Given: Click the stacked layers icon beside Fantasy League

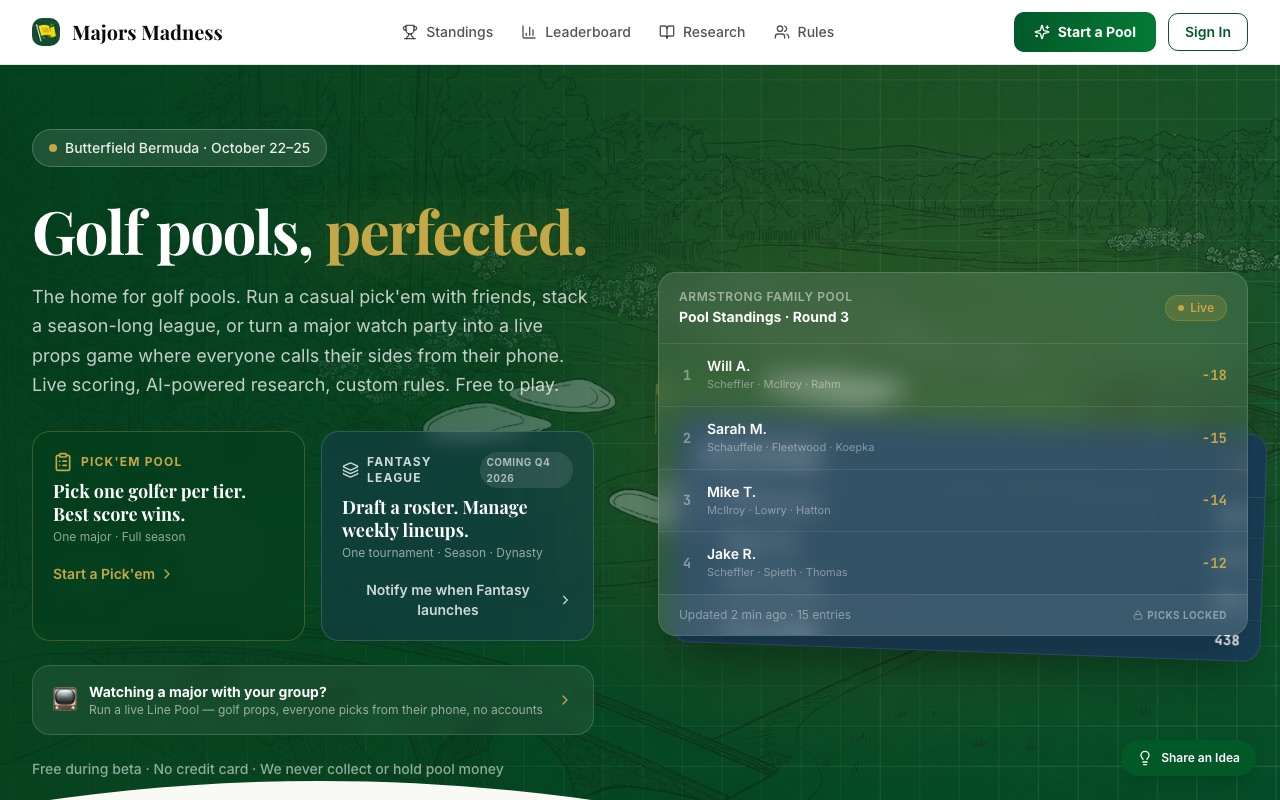Looking at the screenshot, I should click(x=350, y=470).
